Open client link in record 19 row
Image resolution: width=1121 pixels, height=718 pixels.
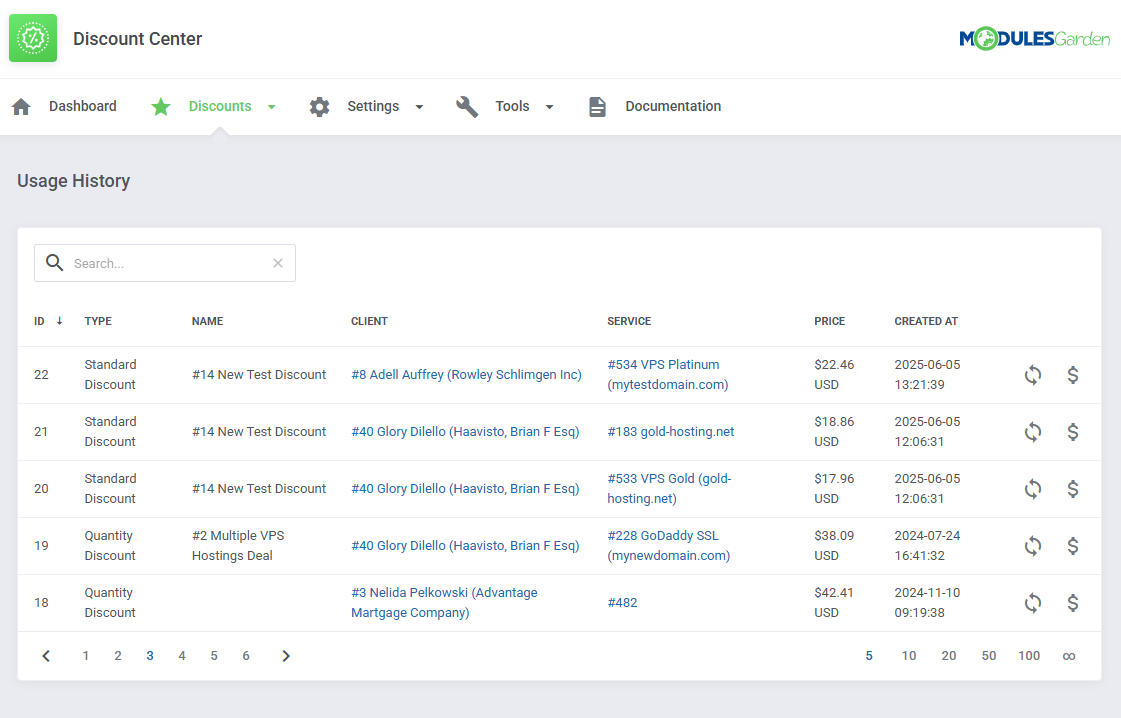pyautogui.click(x=465, y=546)
